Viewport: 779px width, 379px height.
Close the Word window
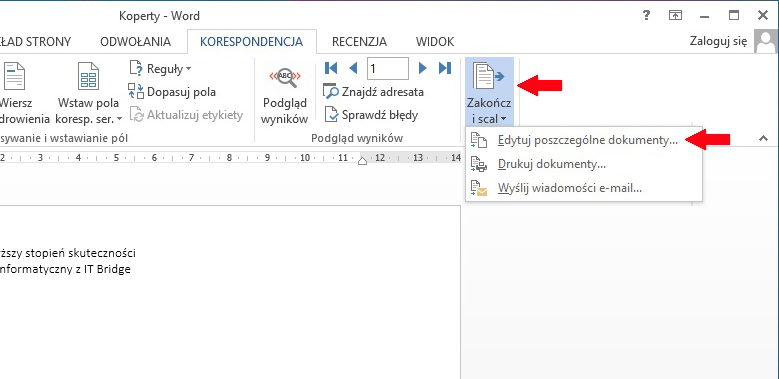click(763, 16)
